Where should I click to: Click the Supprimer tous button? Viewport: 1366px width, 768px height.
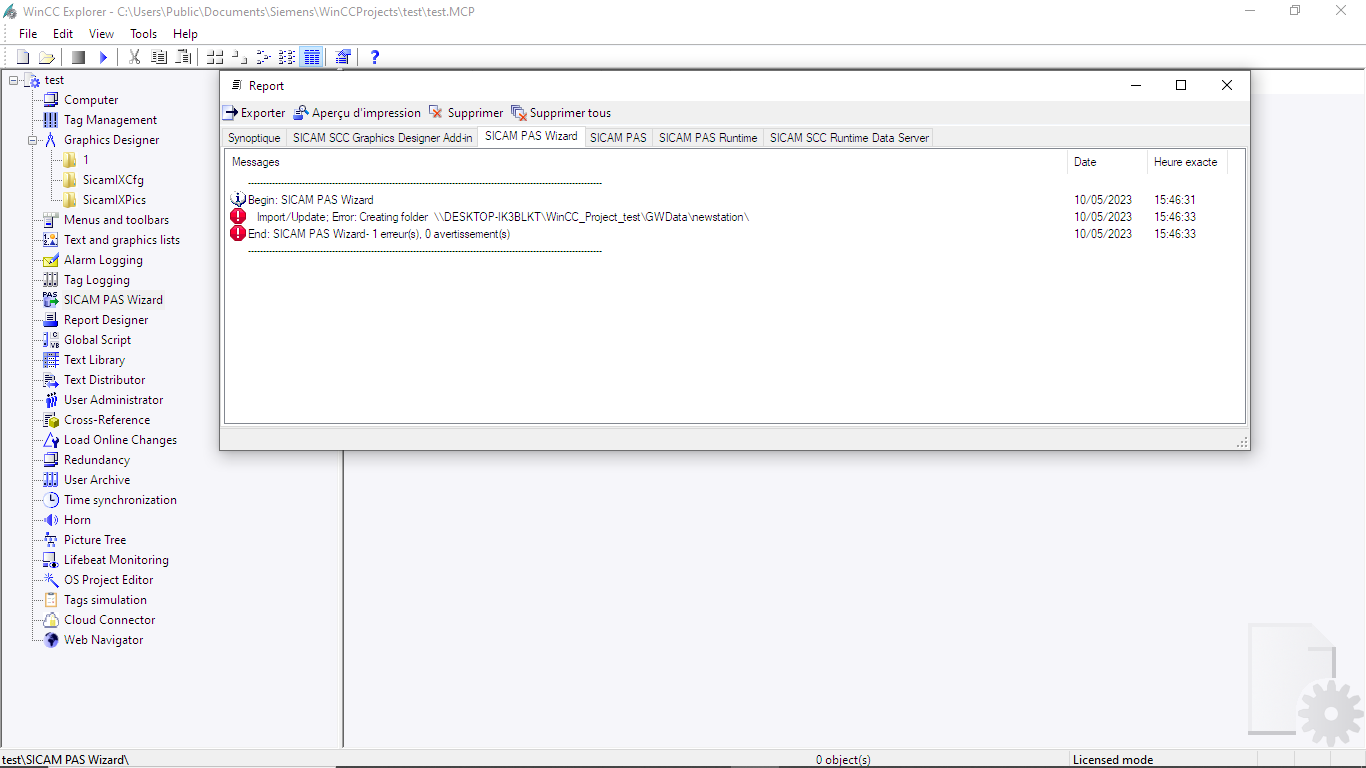pyautogui.click(x=561, y=113)
